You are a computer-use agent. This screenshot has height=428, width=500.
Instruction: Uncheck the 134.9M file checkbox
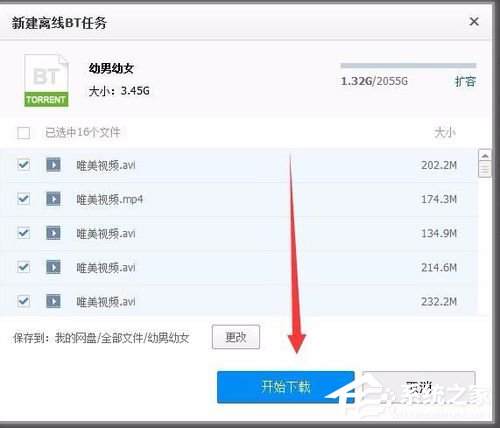click(23, 233)
